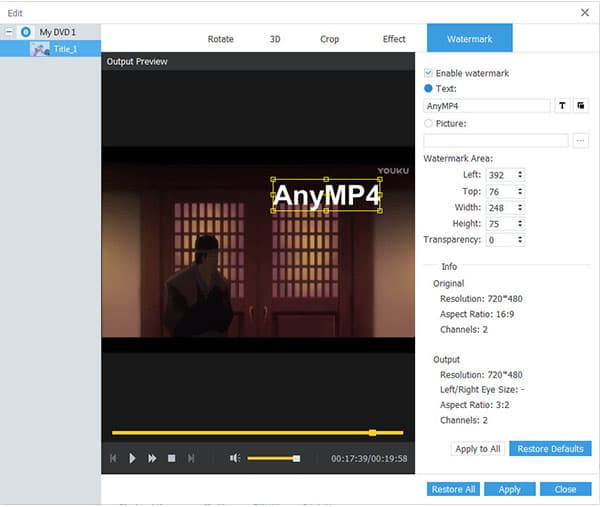Open the Effect tab
Viewport: 600px width, 507px height.
coord(394,39)
